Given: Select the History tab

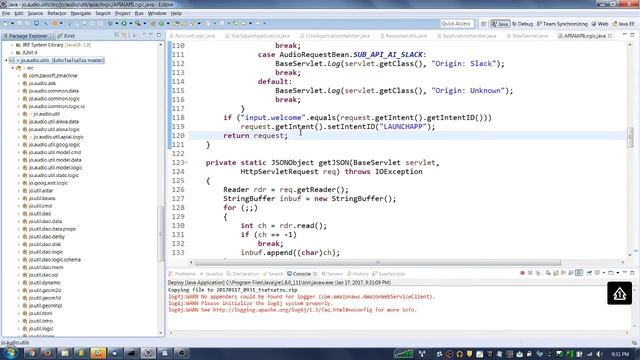Looking at the screenshot, I should click(357, 274).
